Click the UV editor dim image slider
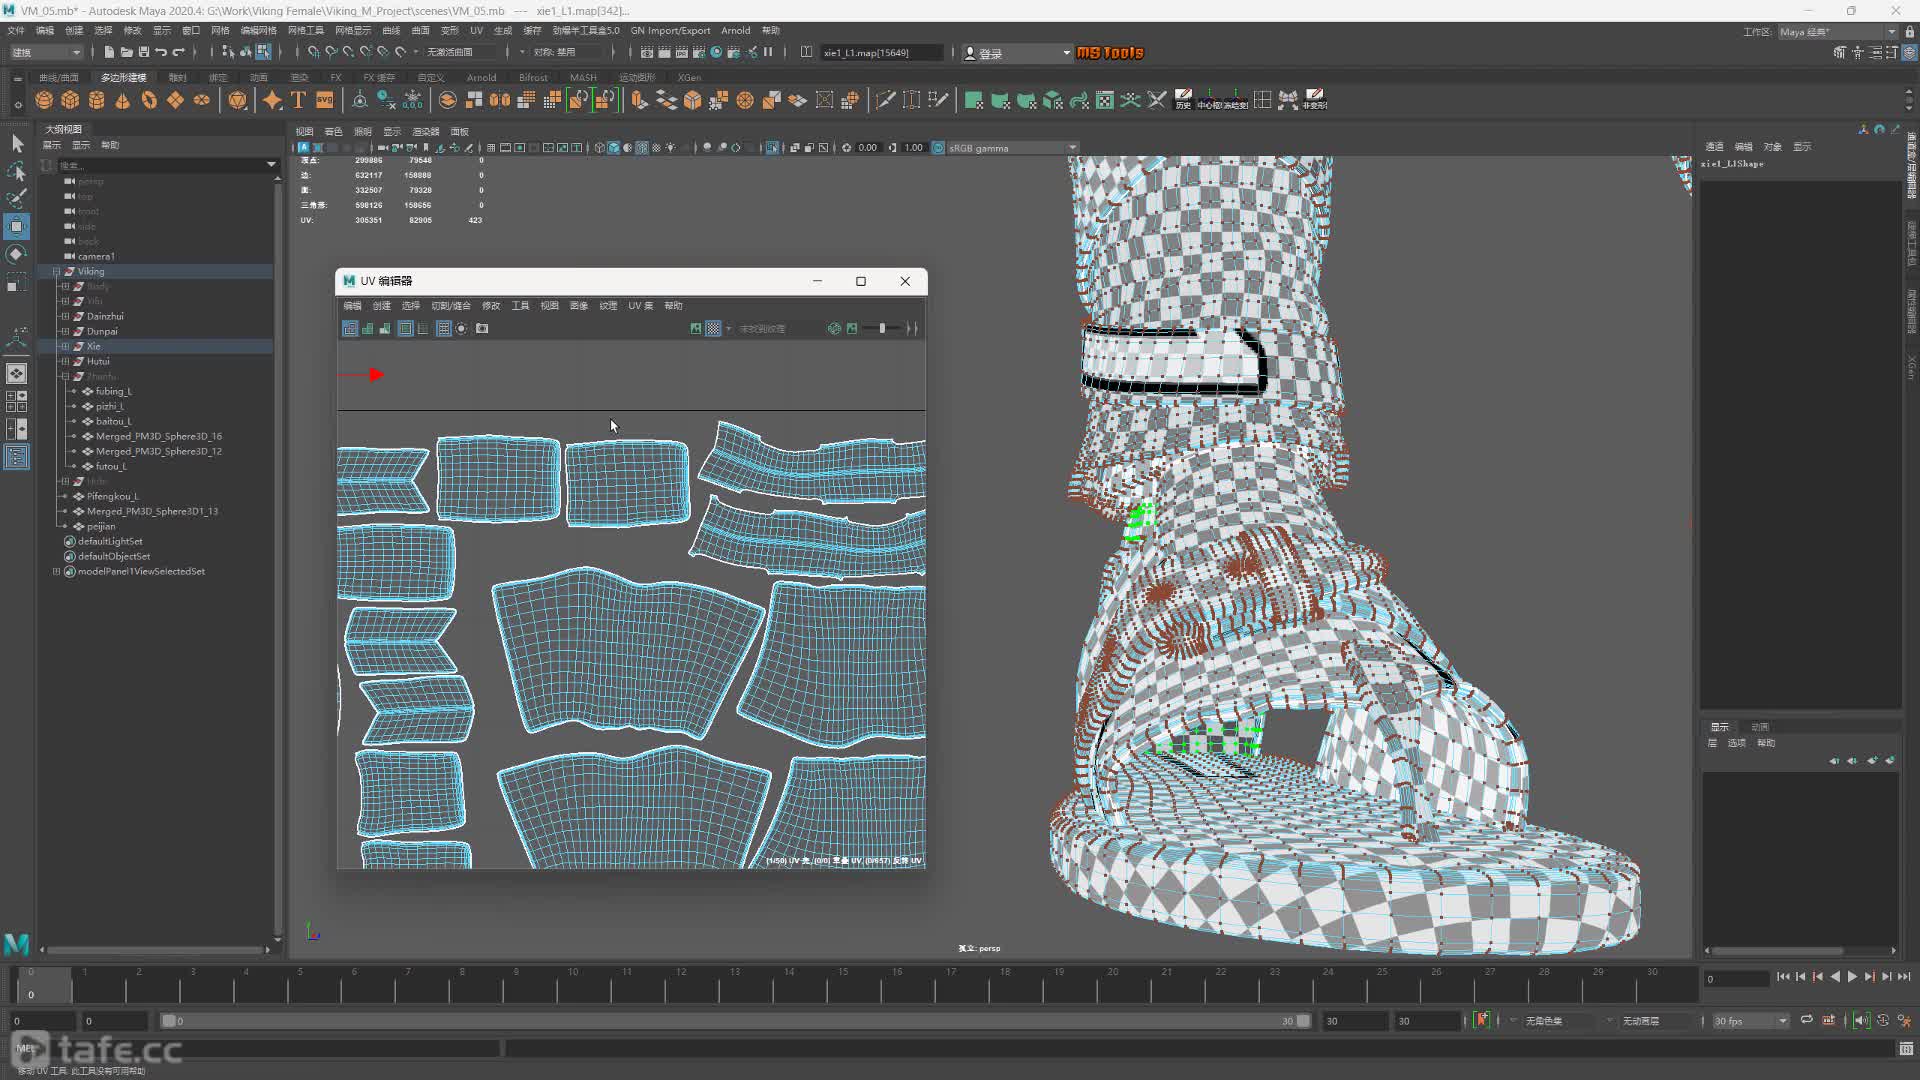 click(x=882, y=328)
